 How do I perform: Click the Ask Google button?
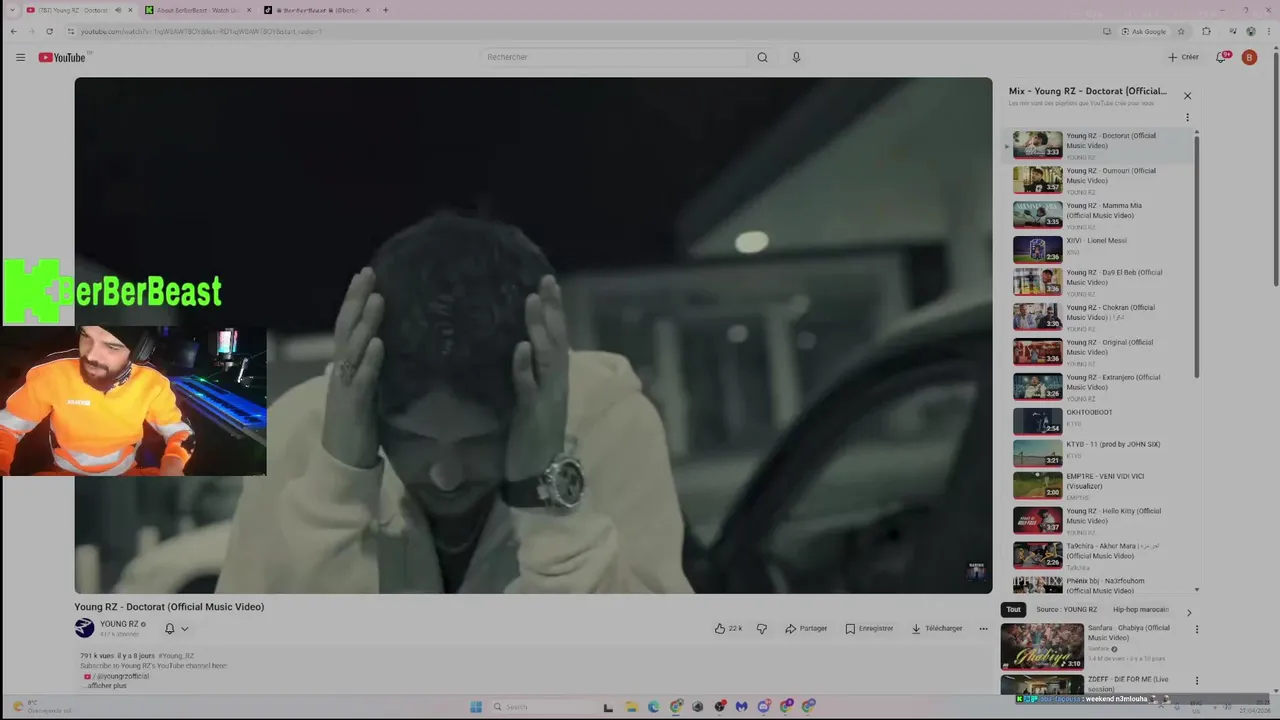coord(1143,31)
